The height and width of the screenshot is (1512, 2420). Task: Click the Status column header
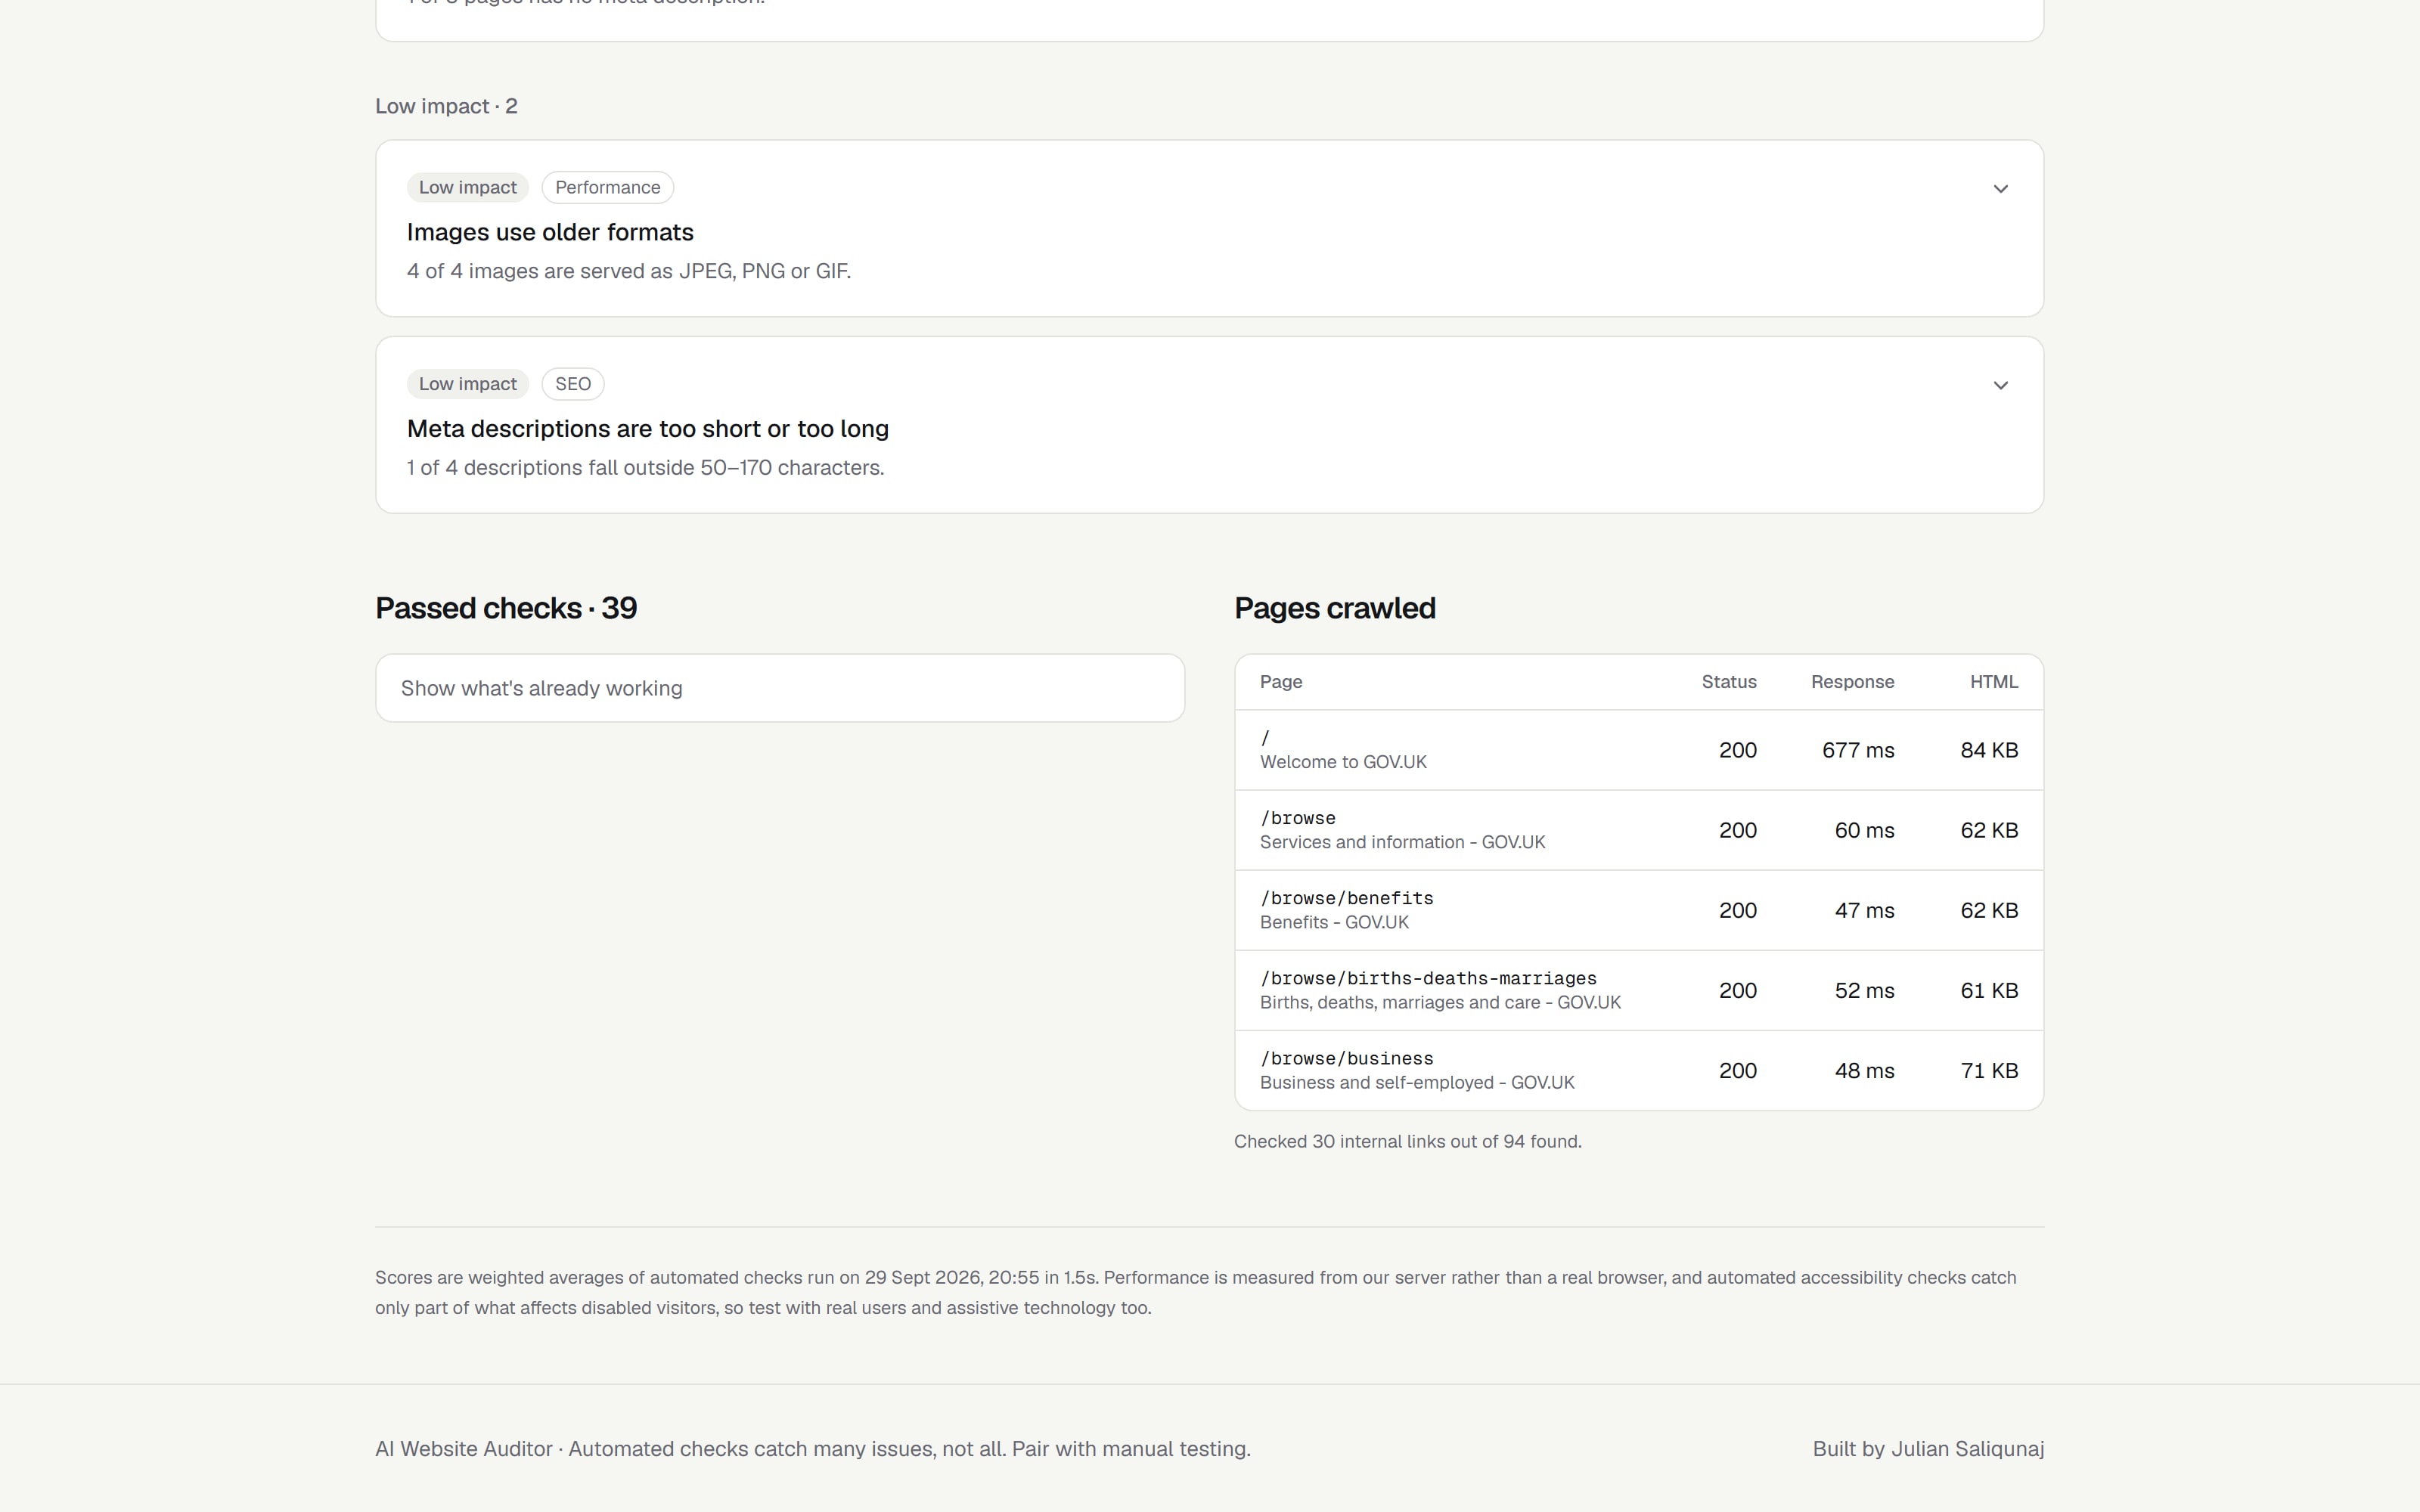point(1729,682)
